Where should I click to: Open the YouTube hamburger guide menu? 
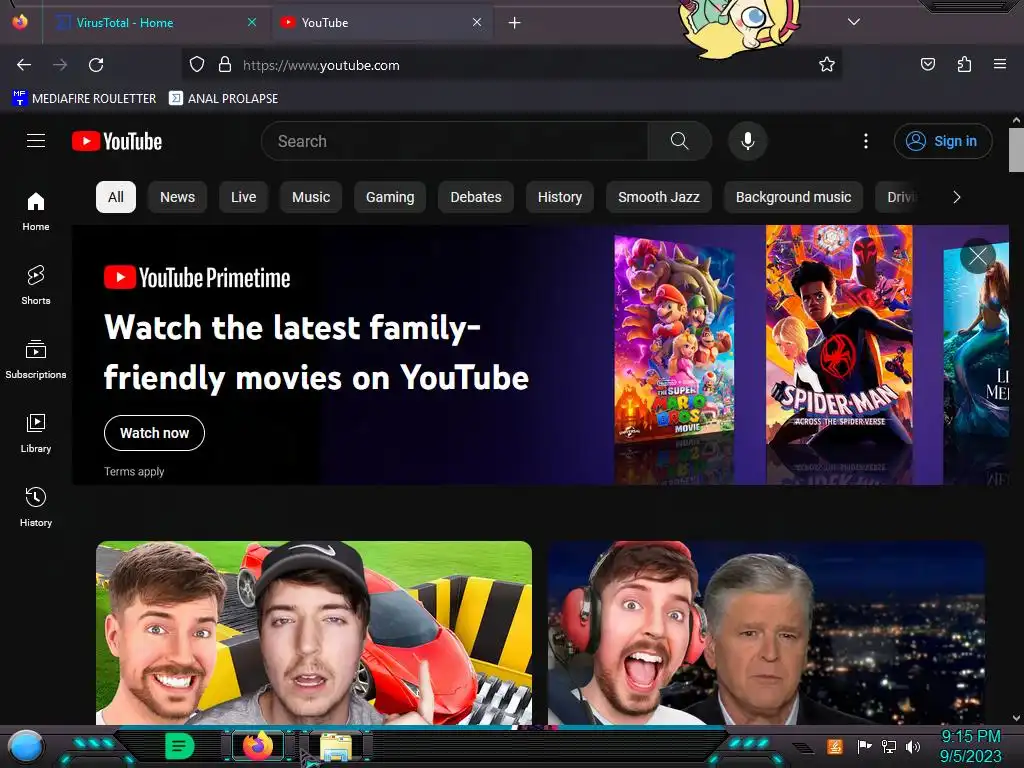coord(36,141)
